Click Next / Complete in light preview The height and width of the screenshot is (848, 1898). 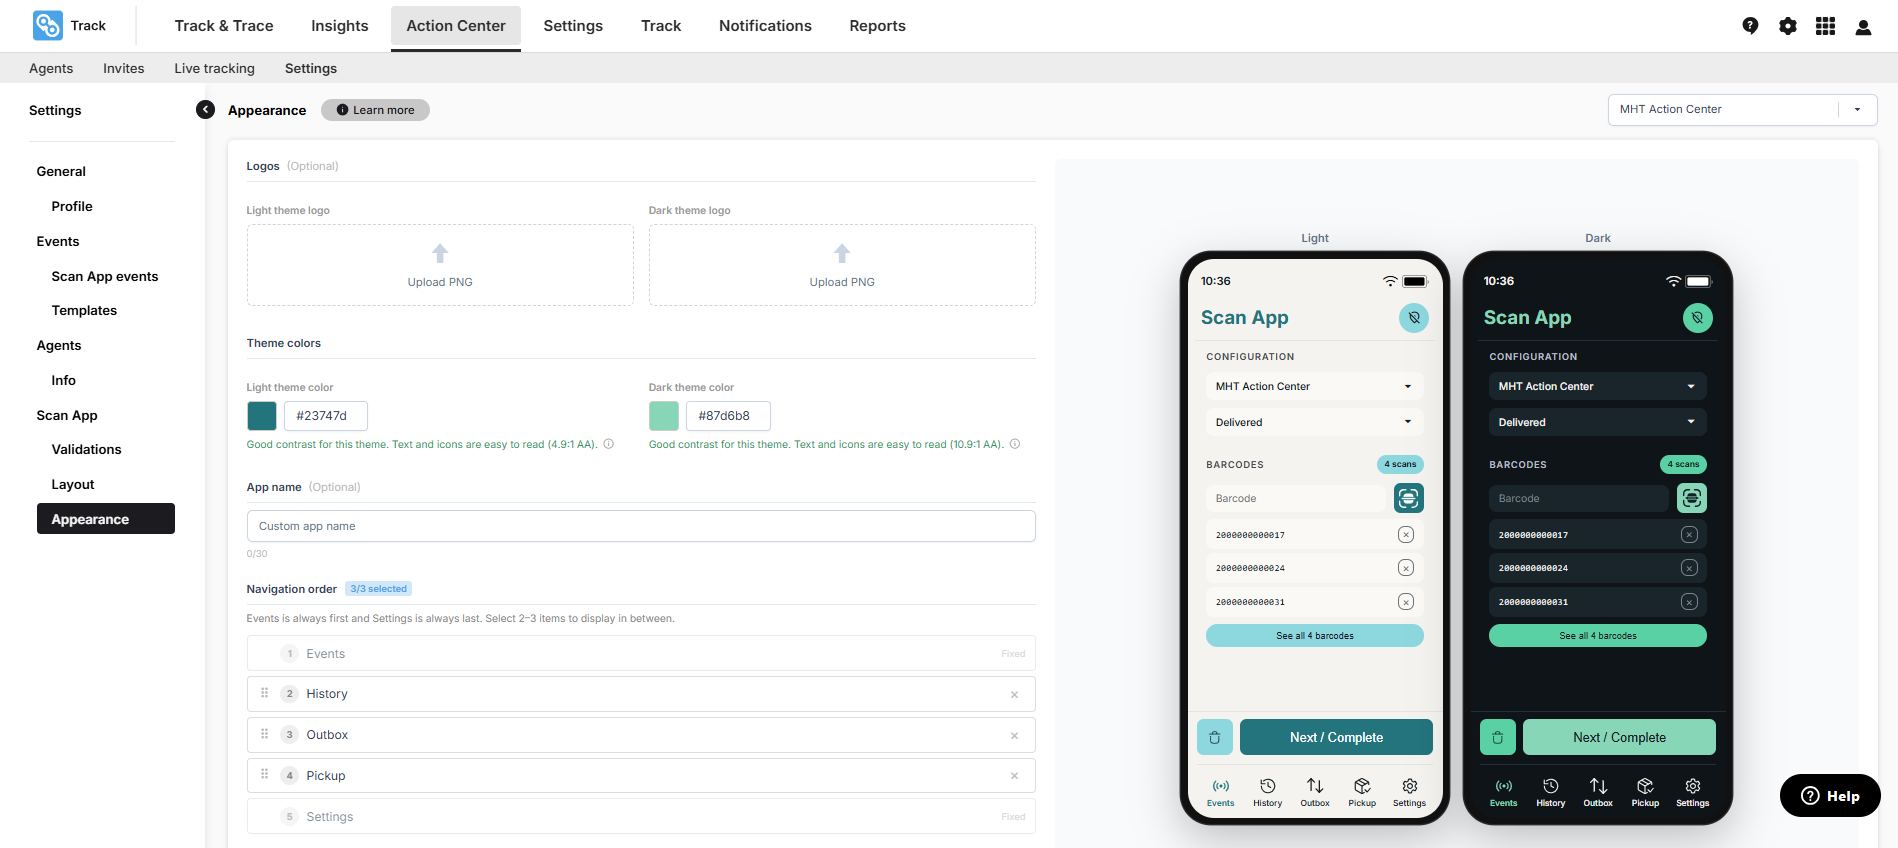[x=1336, y=737]
